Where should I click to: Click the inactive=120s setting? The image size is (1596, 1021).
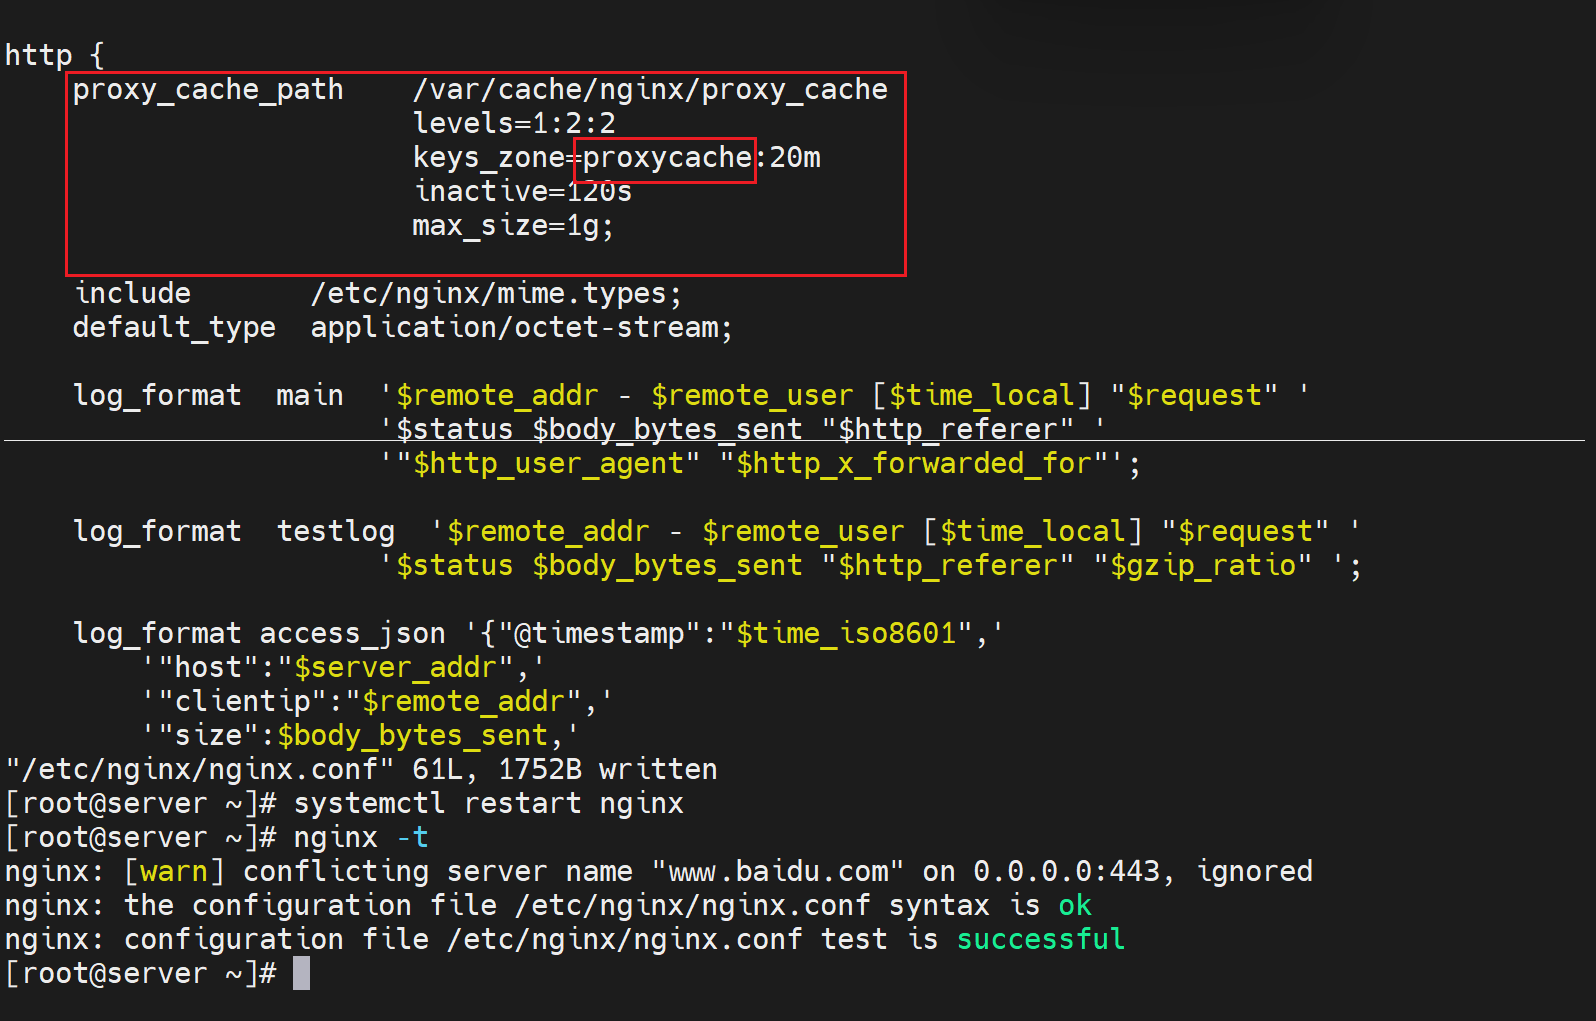tap(522, 192)
